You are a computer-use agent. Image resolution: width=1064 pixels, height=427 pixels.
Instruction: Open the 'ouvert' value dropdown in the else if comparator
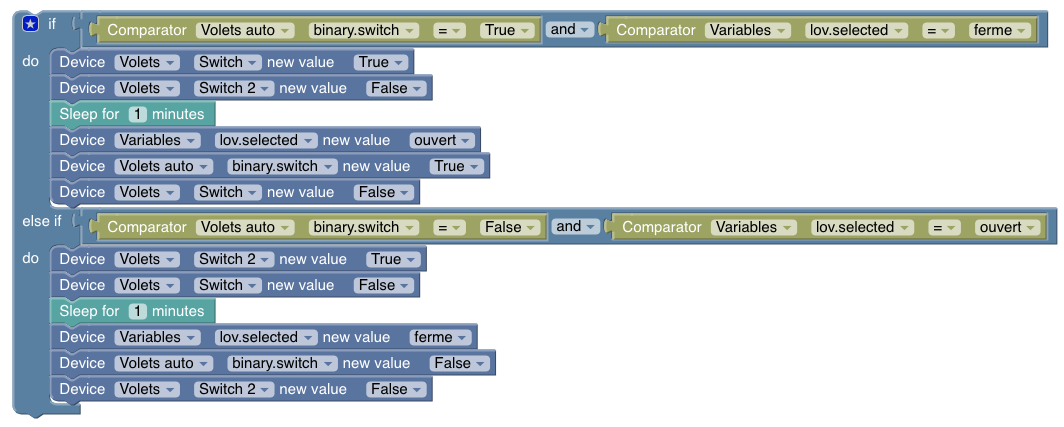[1006, 227]
